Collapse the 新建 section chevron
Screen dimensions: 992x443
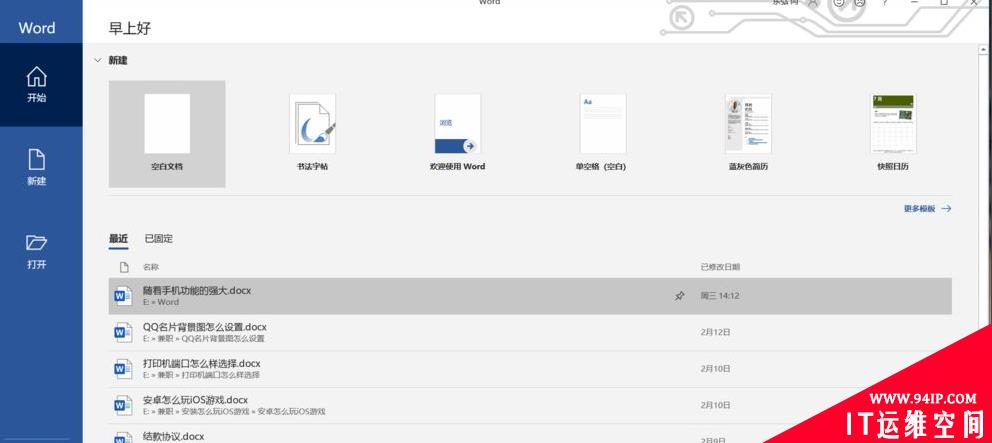point(97,60)
